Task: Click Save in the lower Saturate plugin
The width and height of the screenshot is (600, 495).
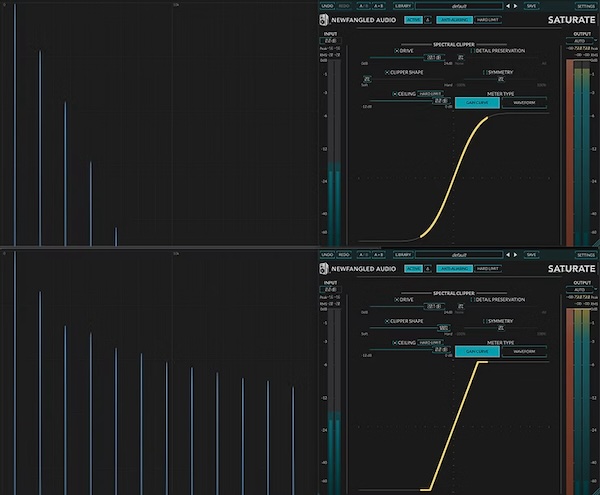Action: (x=531, y=255)
